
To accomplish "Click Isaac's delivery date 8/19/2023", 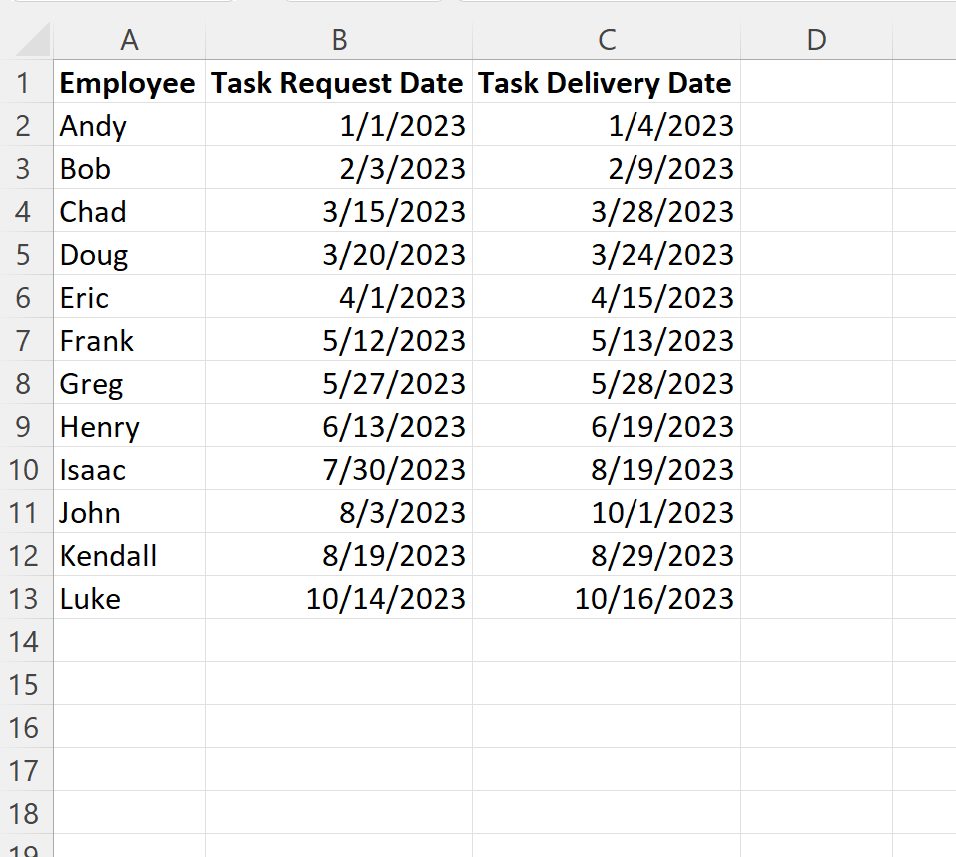I will click(x=607, y=469).
